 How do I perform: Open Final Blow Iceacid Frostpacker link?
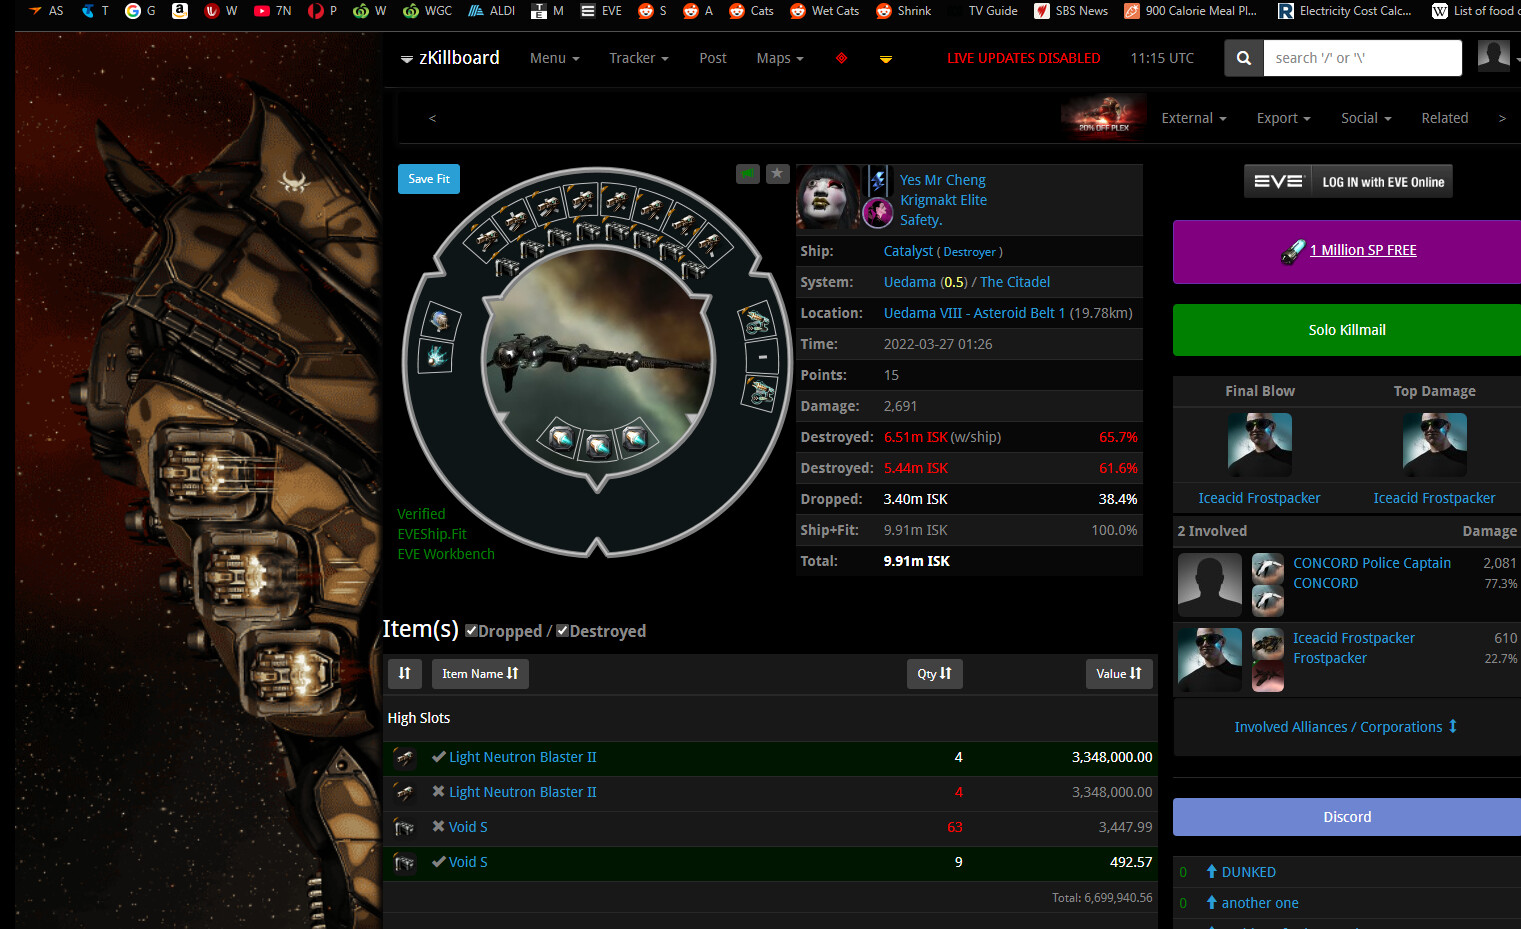click(1259, 498)
